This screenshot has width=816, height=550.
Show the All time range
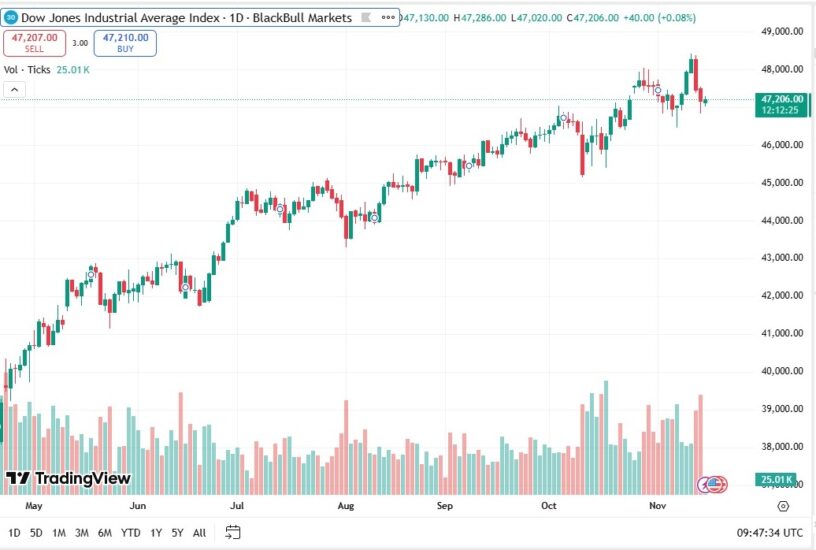tap(200, 532)
